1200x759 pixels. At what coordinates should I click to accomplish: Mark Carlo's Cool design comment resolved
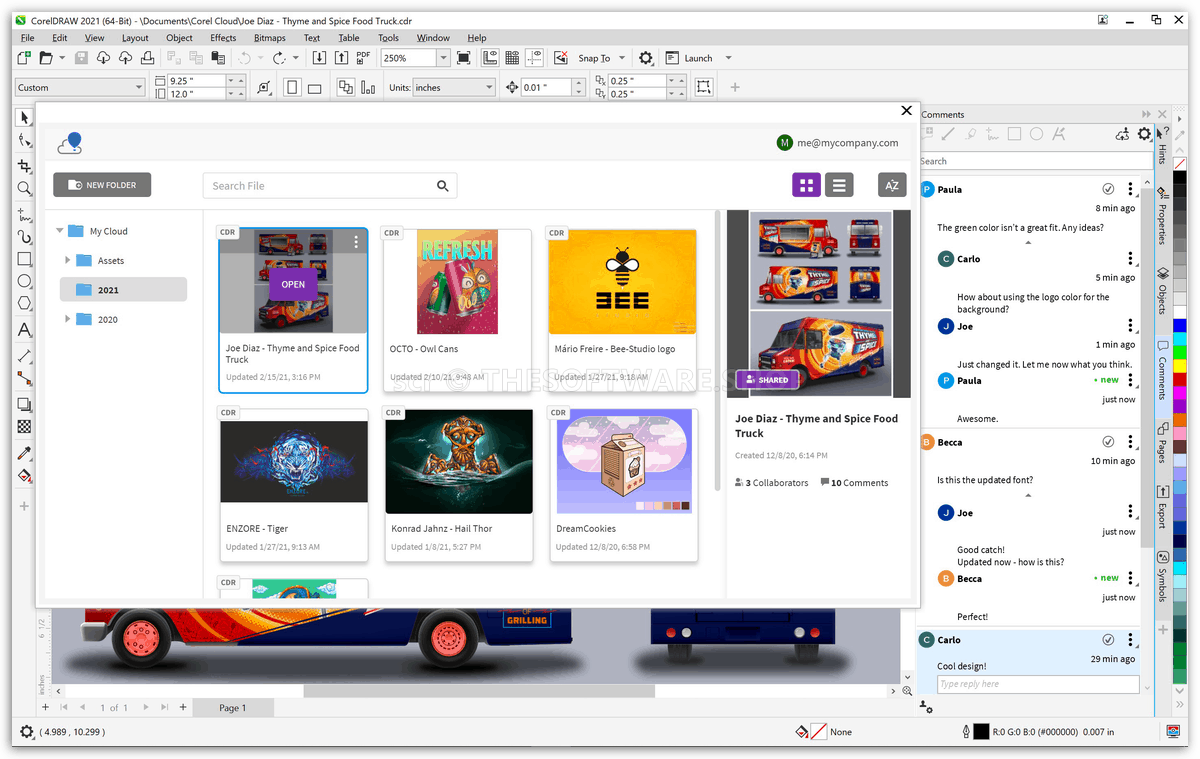1108,640
